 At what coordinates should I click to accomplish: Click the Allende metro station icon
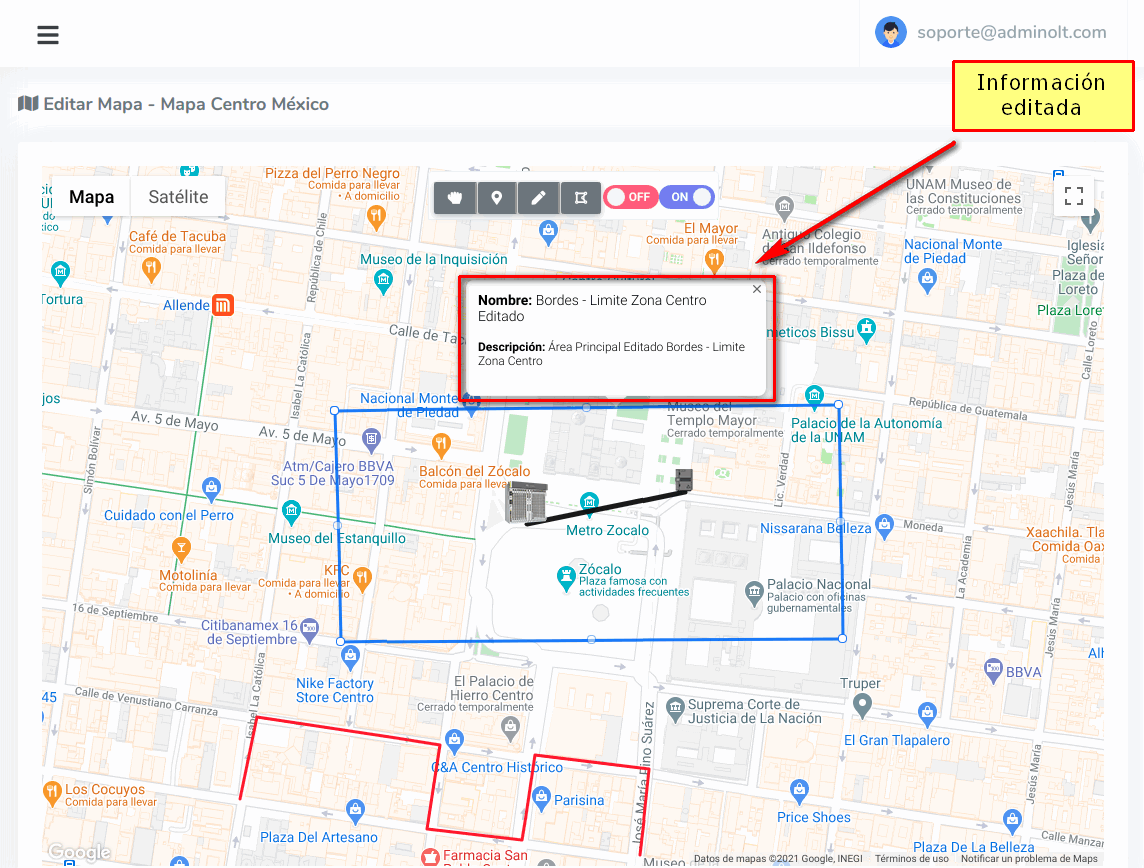coord(224,305)
